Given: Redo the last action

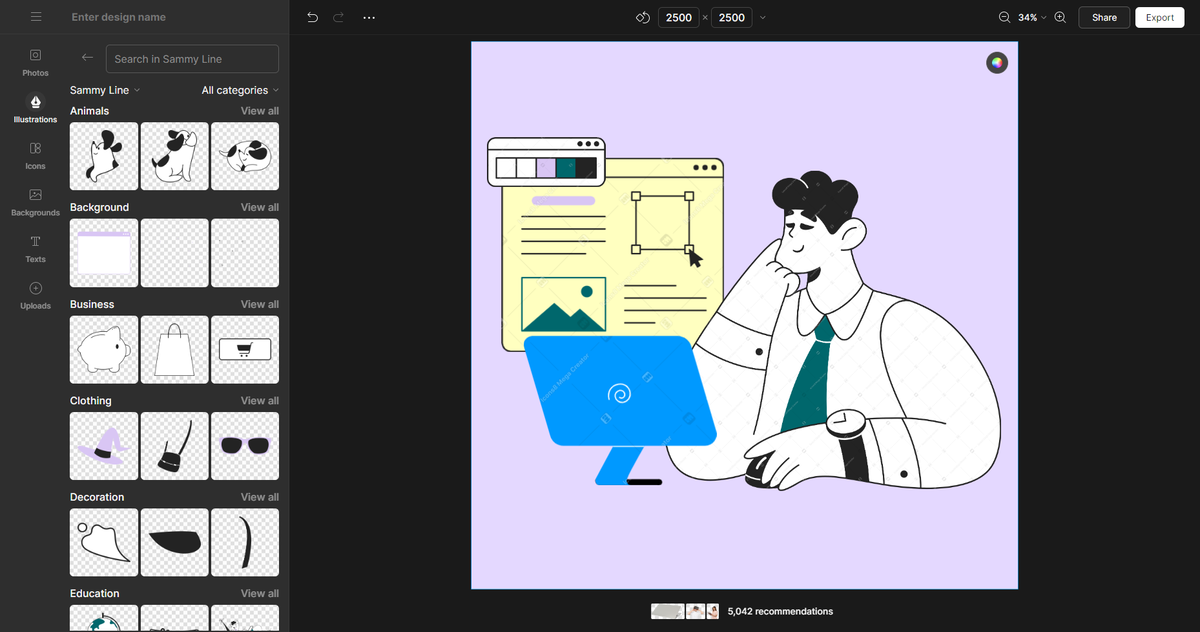Looking at the screenshot, I should click(338, 17).
